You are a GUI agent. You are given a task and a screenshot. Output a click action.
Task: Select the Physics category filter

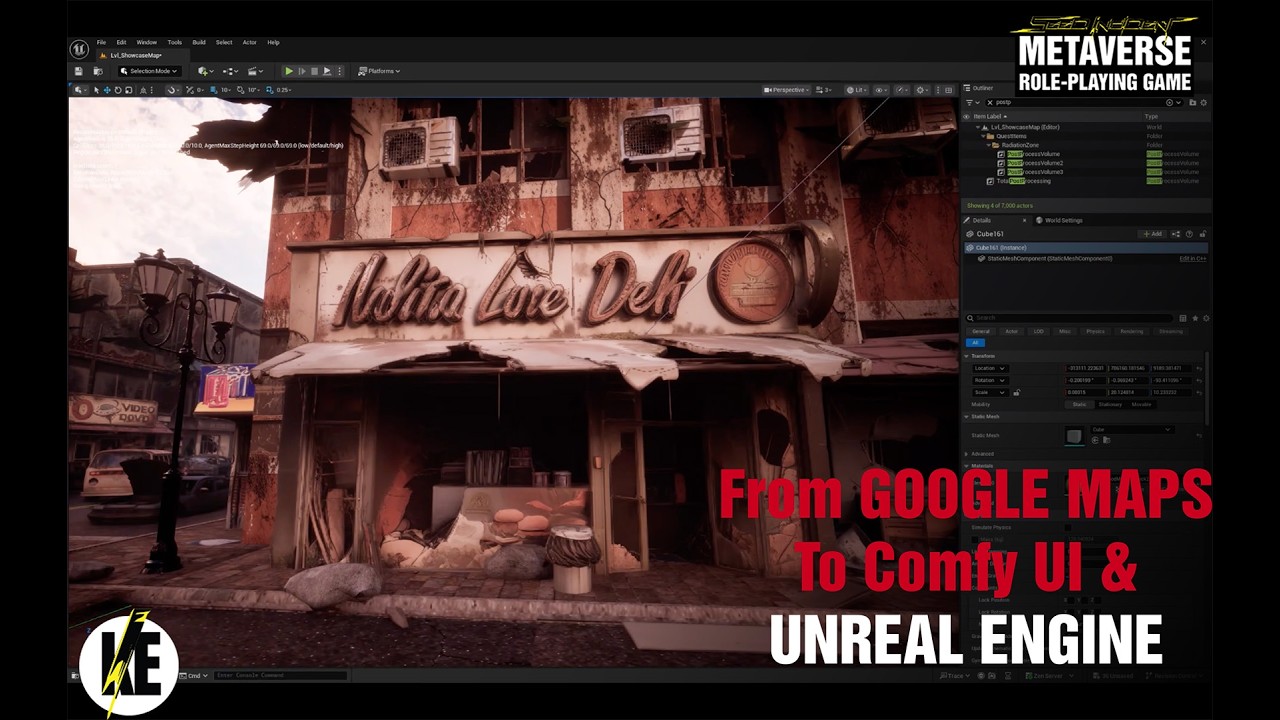[1095, 331]
